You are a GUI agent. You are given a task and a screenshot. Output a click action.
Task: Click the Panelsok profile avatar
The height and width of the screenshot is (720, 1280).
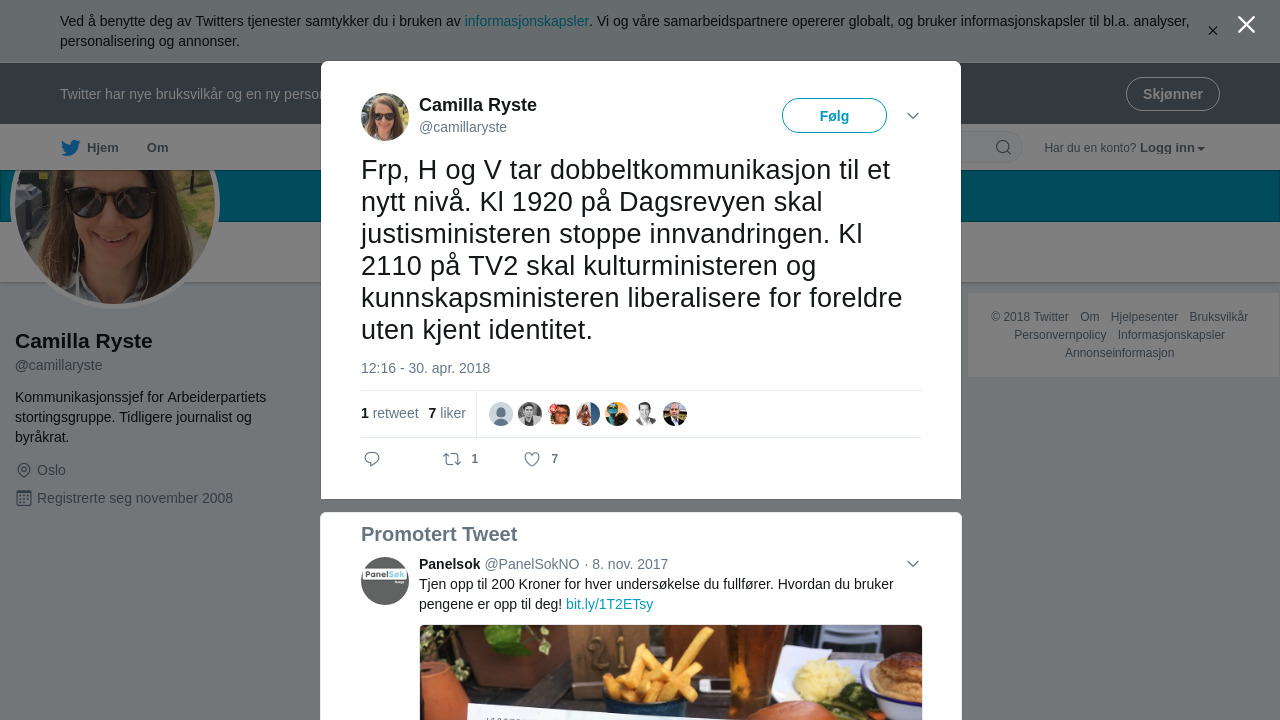coord(385,581)
